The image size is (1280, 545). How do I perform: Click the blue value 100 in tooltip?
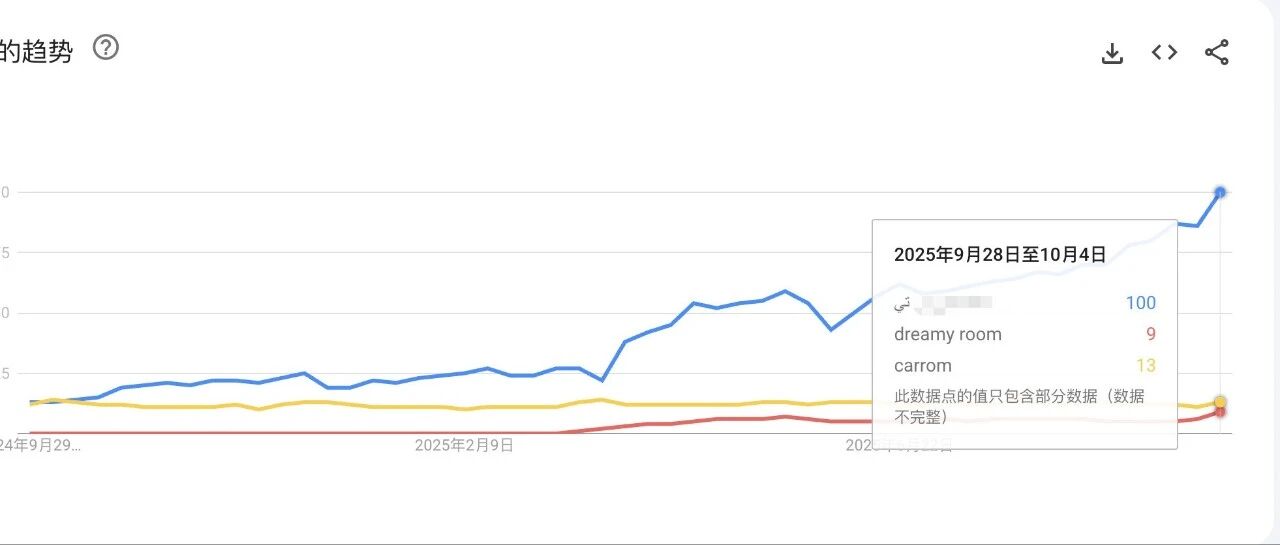point(1140,303)
